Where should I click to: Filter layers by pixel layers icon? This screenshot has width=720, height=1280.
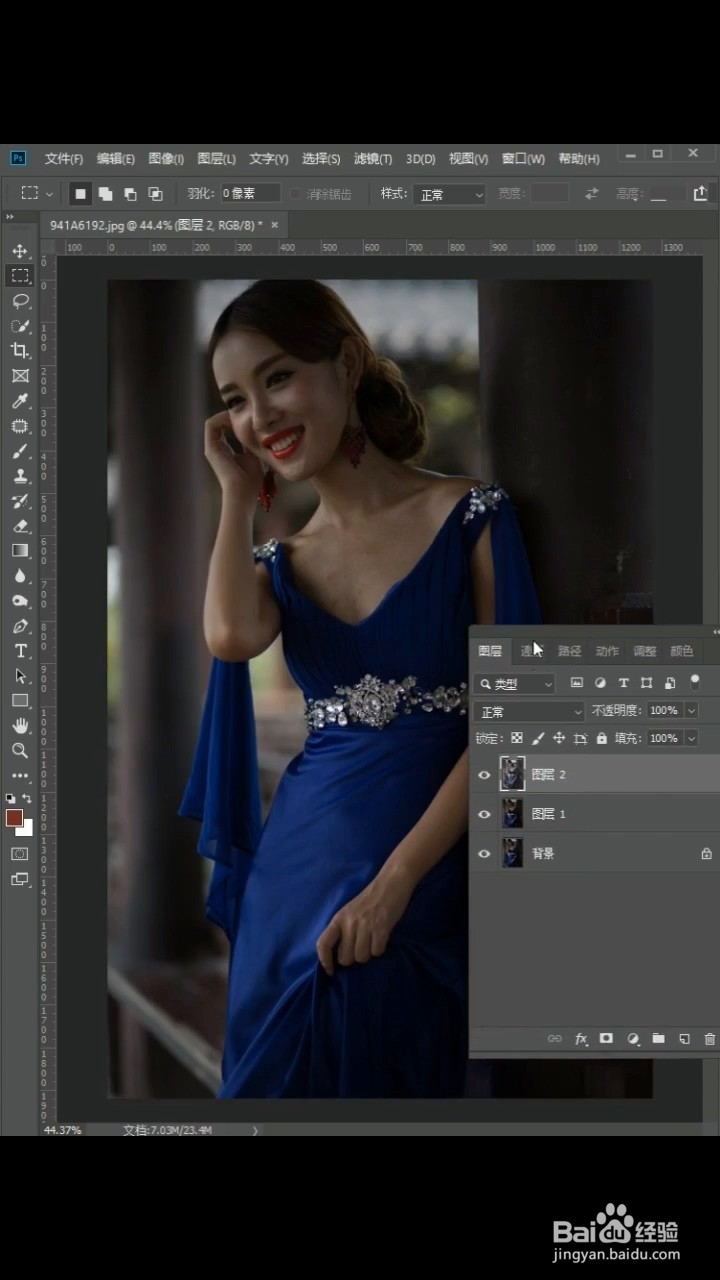pos(576,683)
